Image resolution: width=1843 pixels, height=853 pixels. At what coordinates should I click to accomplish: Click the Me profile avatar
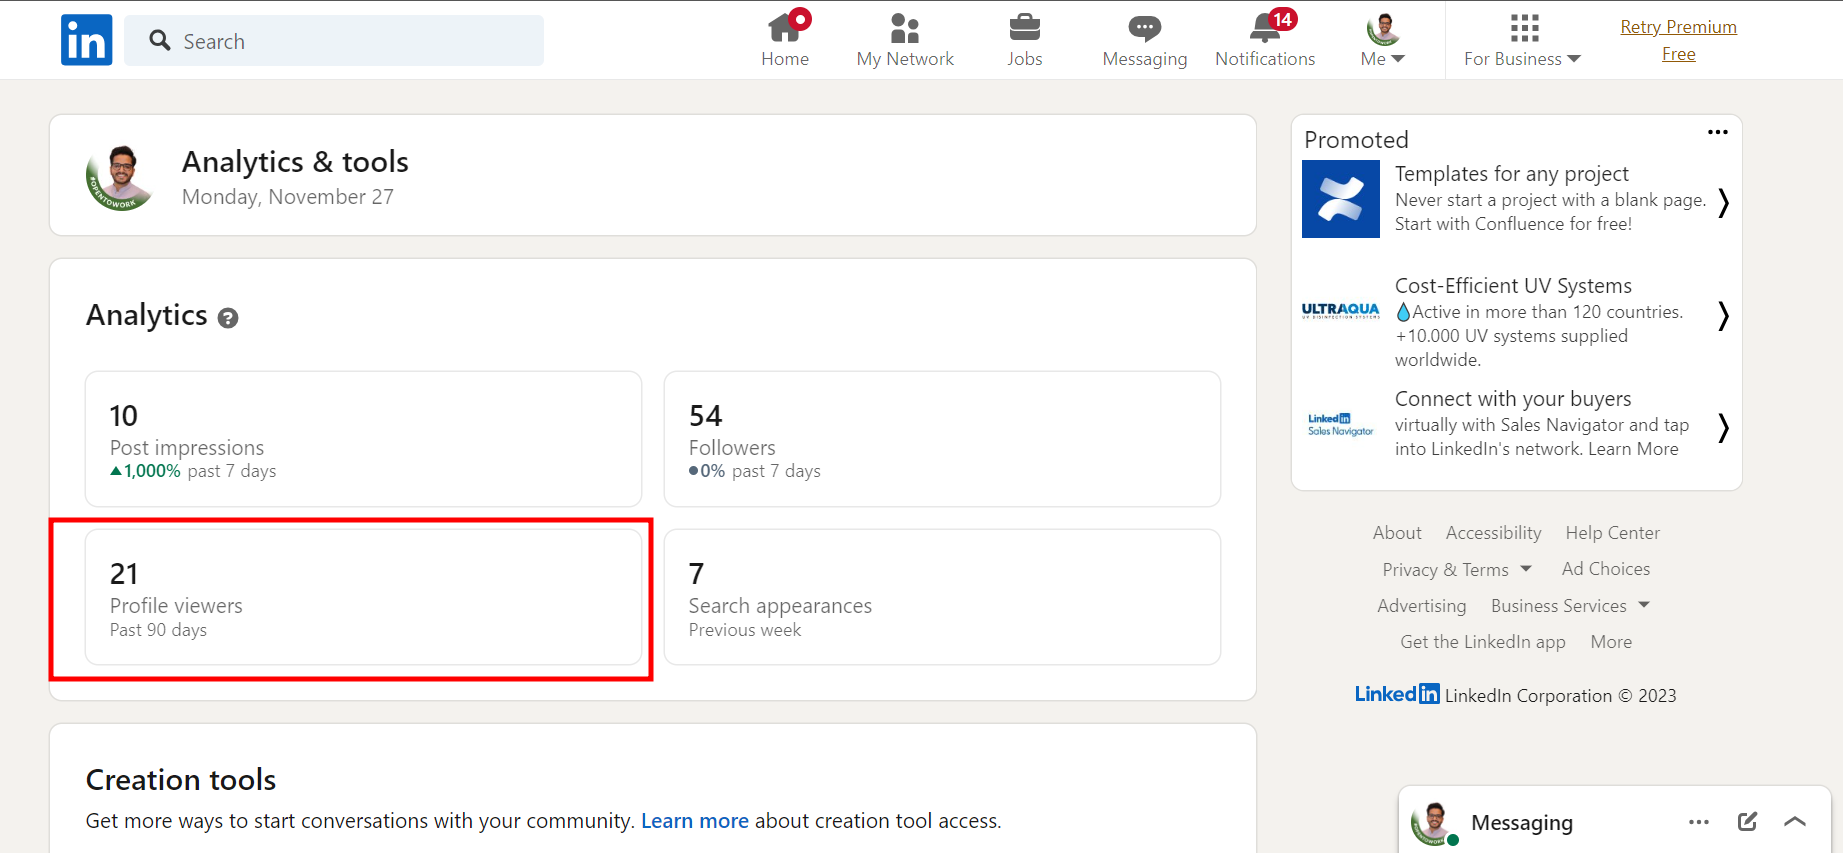point(1383,29)
